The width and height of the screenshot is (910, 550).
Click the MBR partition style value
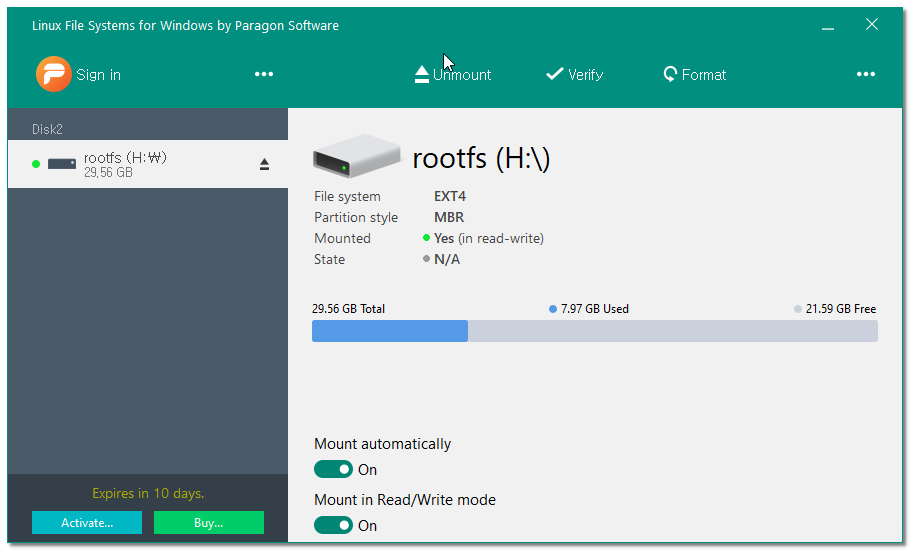pyautogui.click(x=449, y=217)
